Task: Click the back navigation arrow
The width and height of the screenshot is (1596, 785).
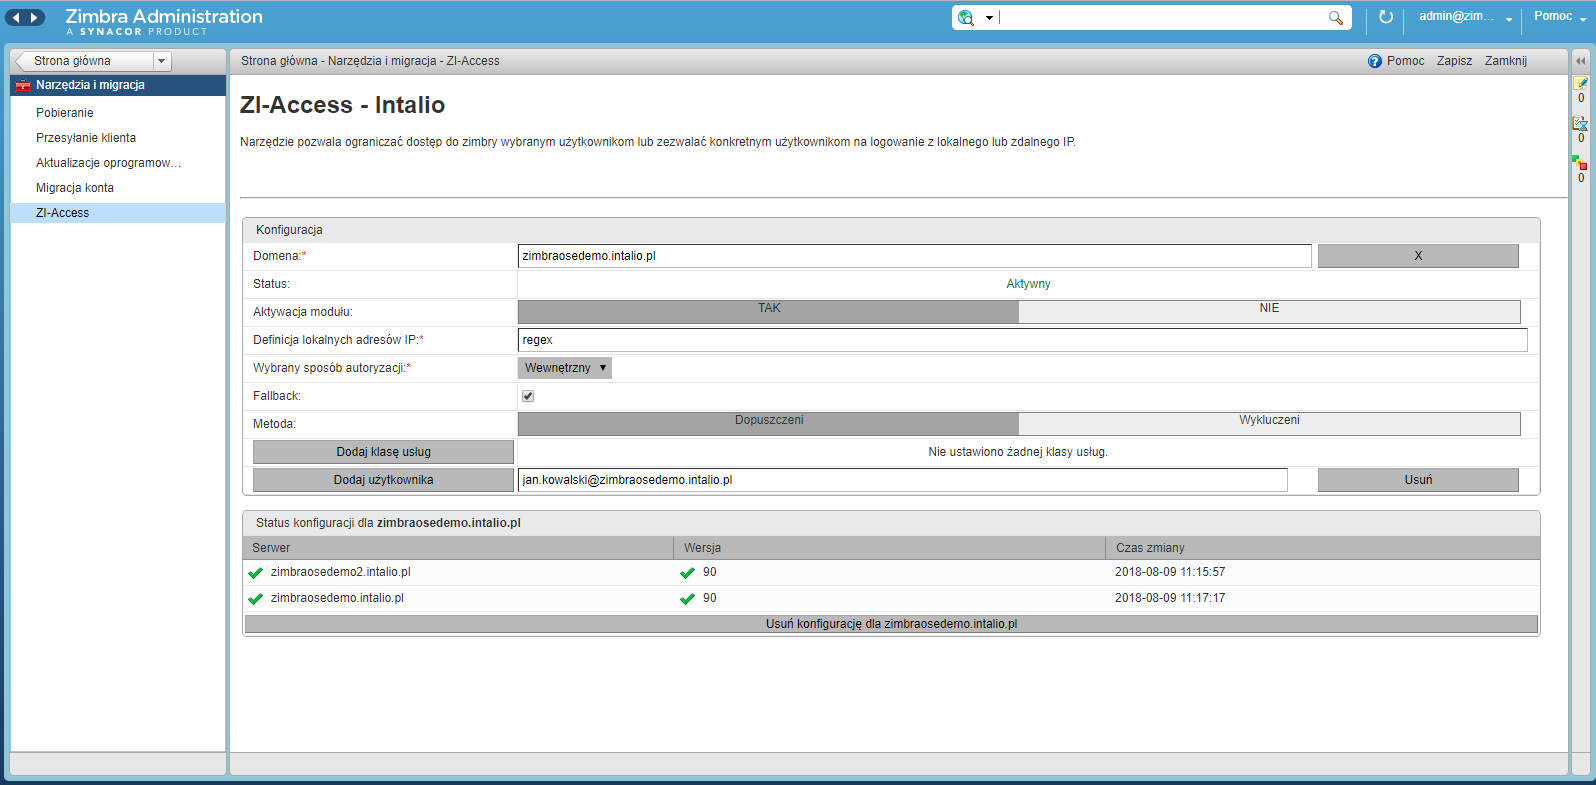Action: coord(16,17)
